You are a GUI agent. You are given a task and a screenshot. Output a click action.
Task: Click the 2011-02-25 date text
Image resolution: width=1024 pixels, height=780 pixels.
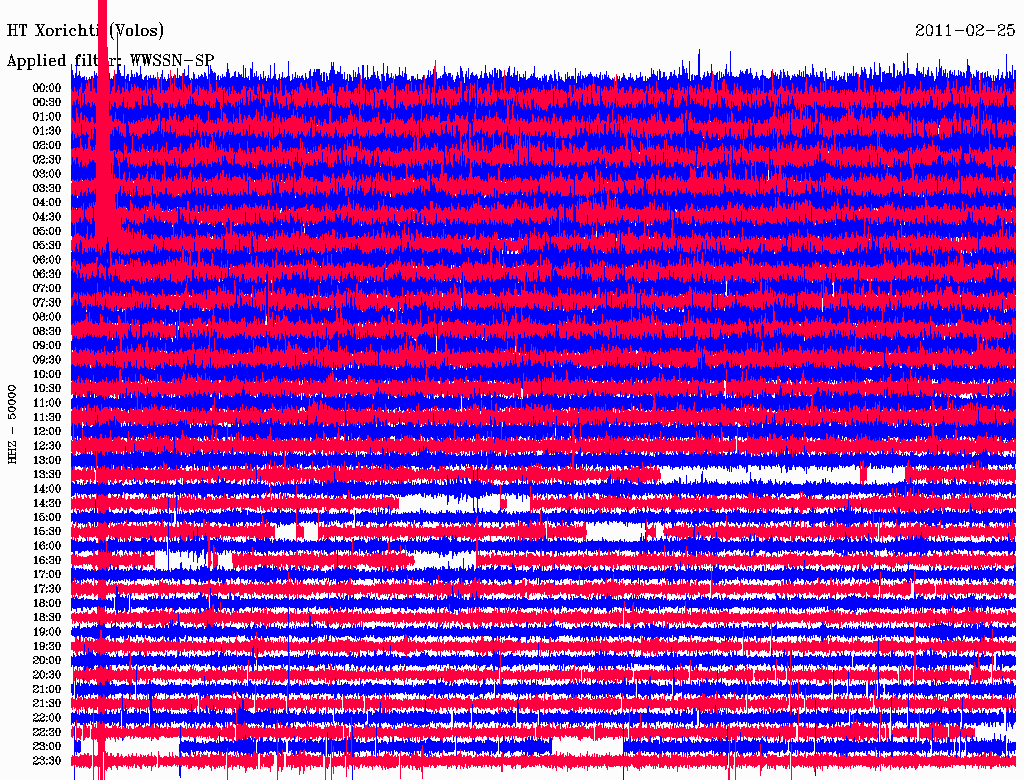coord(964,31)
